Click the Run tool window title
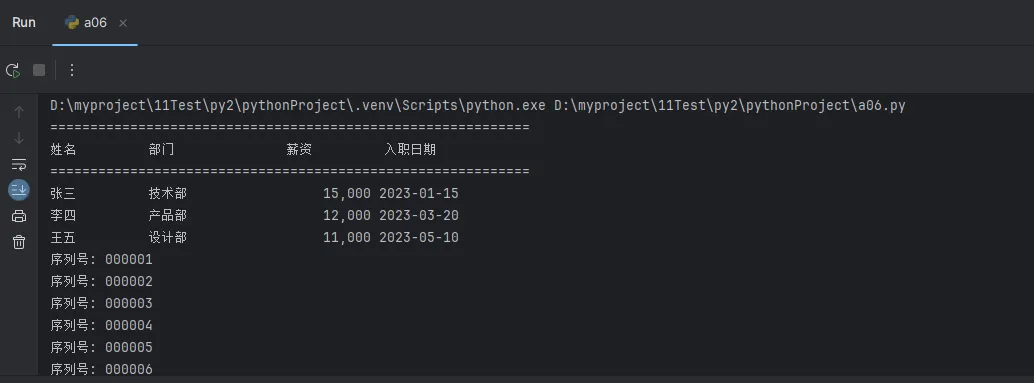 [x=24, y=22]
